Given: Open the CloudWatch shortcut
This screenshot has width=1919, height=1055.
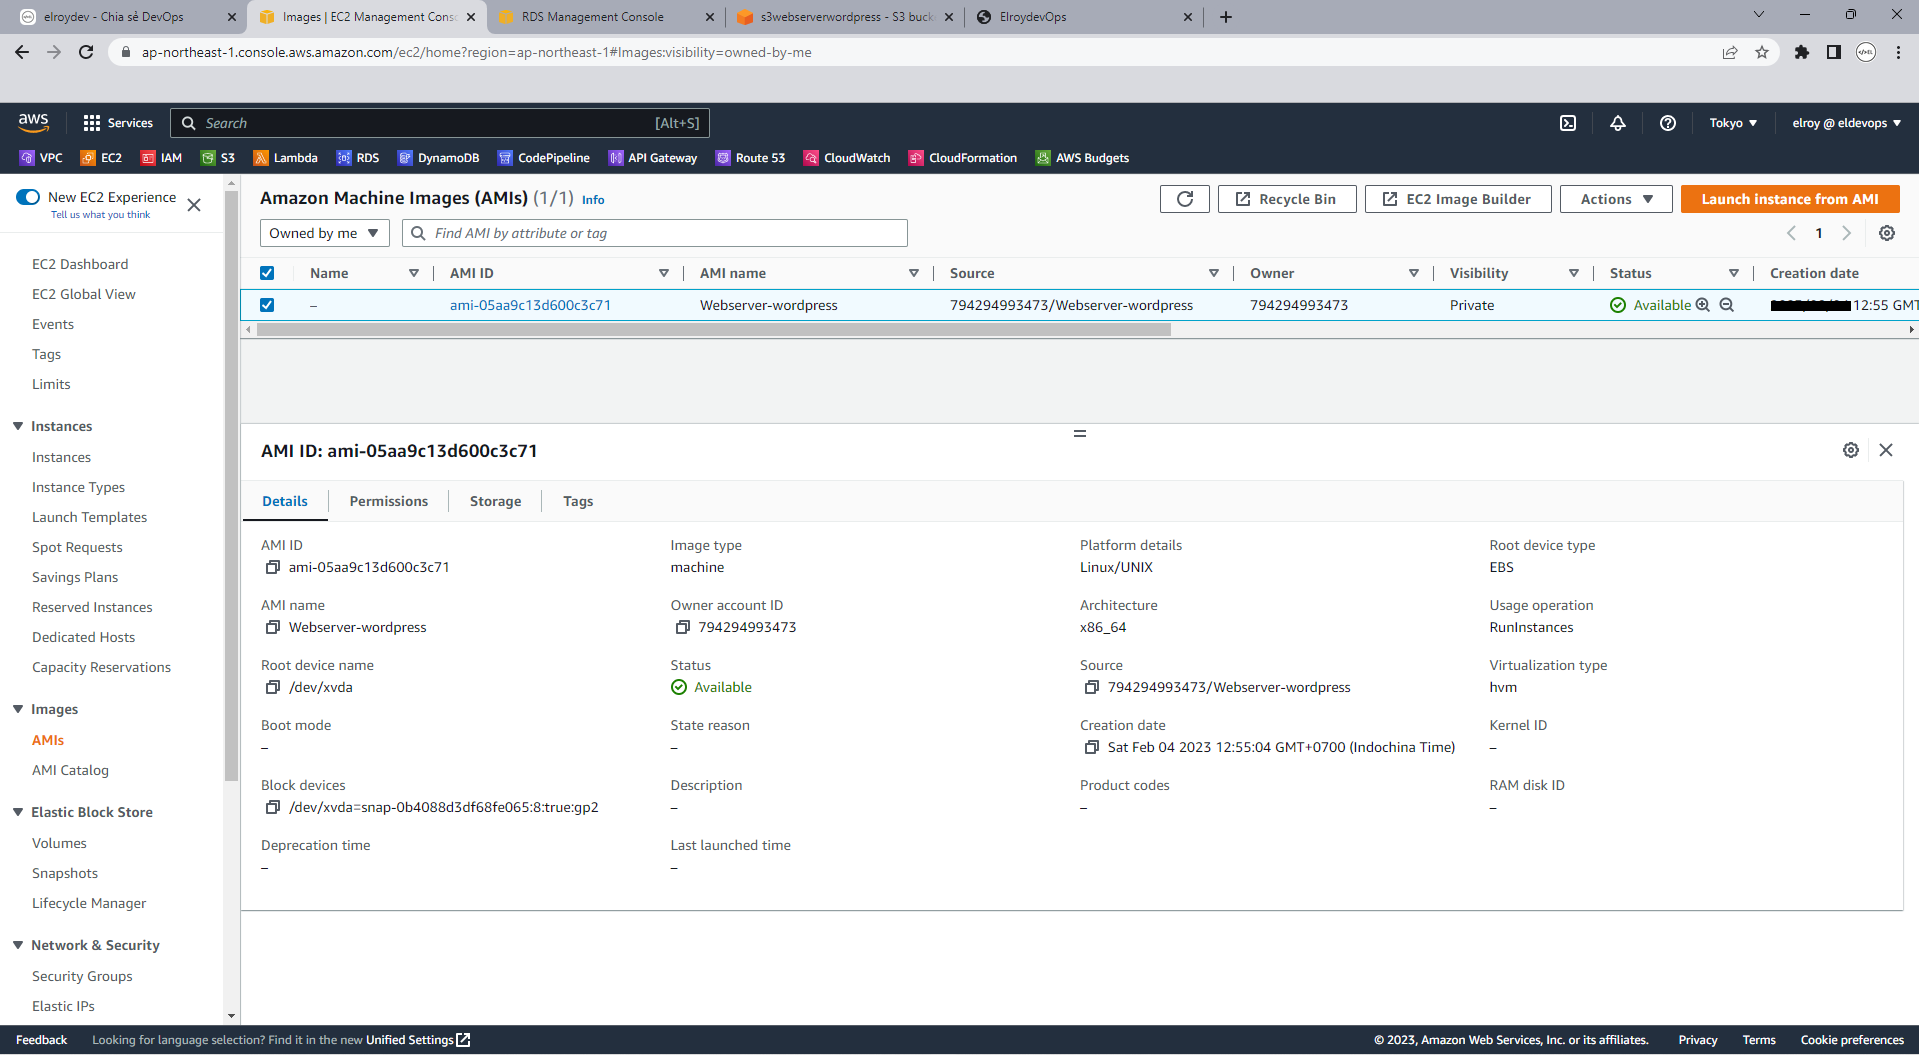Looking at the screenshot, I should tap(847, 158).
